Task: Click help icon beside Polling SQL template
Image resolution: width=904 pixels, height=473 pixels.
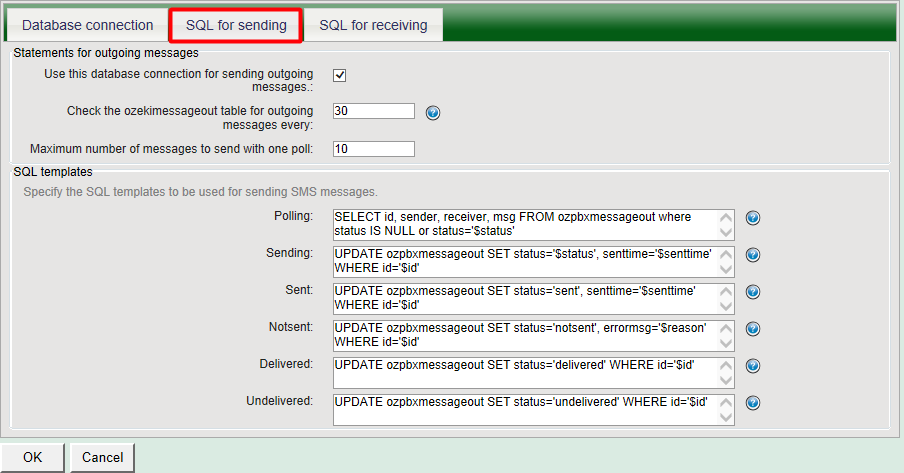Action: point(754,218)
